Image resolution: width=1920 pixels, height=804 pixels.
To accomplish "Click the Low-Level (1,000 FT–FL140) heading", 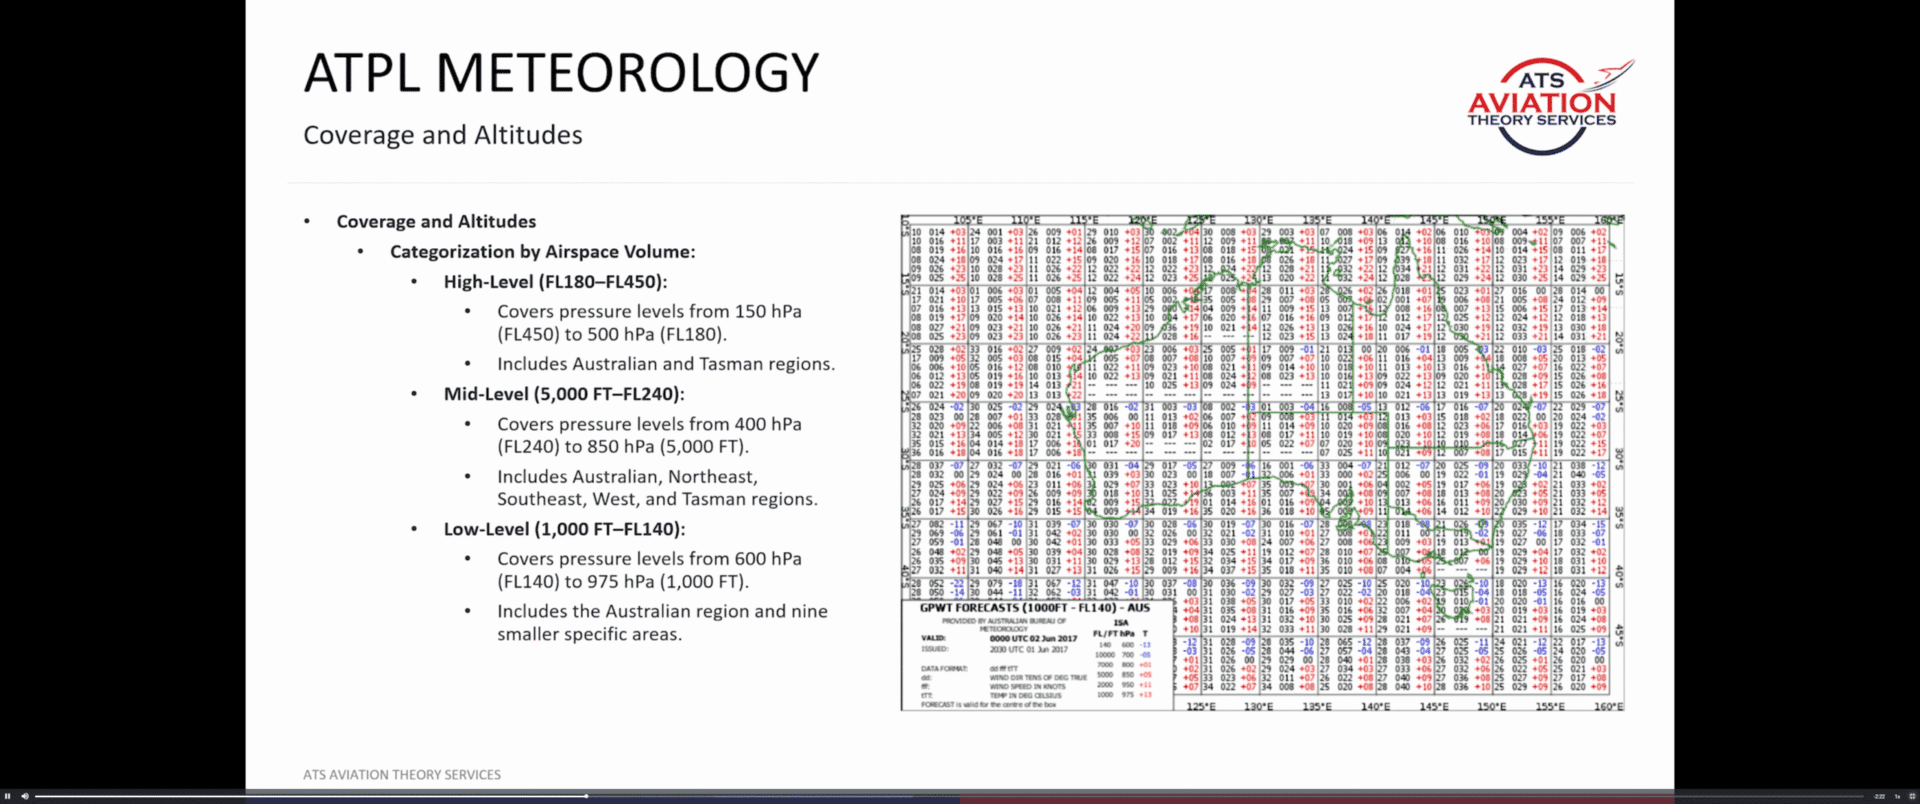I will (564, 529).
